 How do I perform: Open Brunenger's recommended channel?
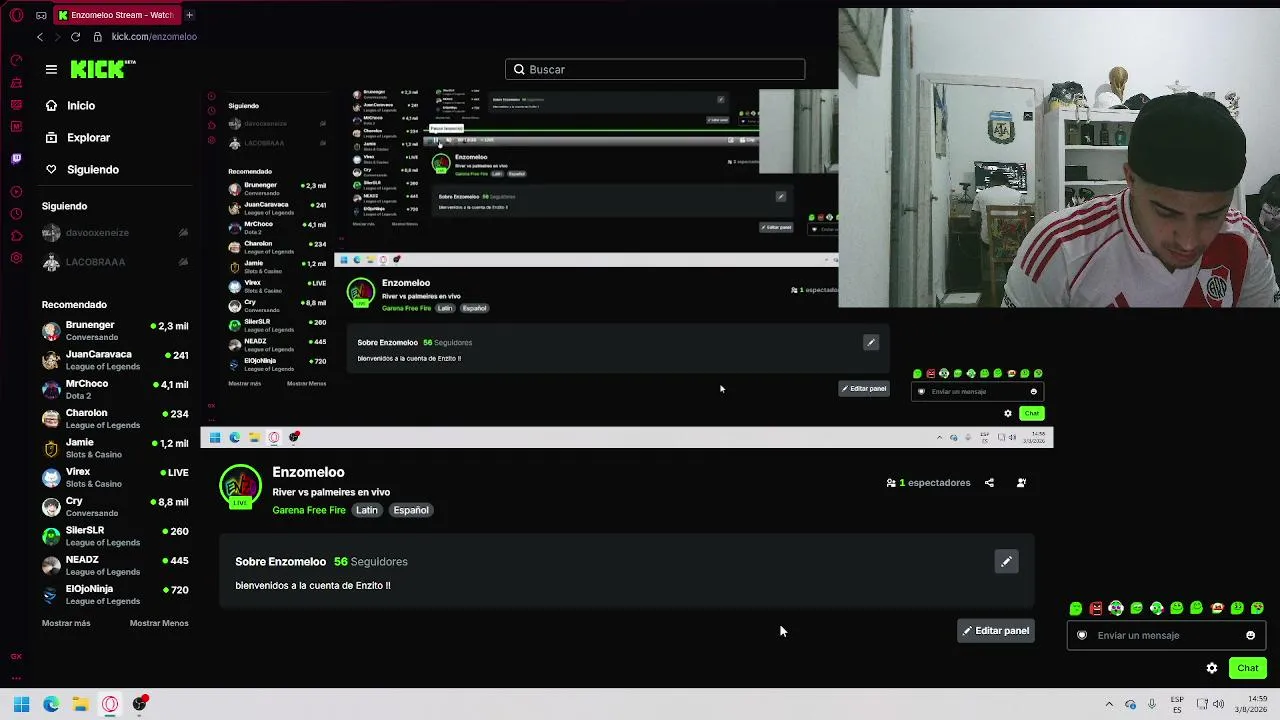pos(115,331)
